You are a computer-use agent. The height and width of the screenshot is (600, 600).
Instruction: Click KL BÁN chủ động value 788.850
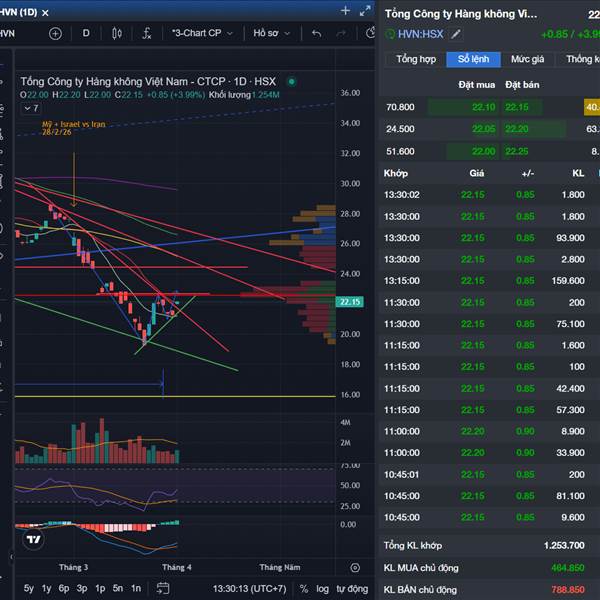[x=568, y=590]
